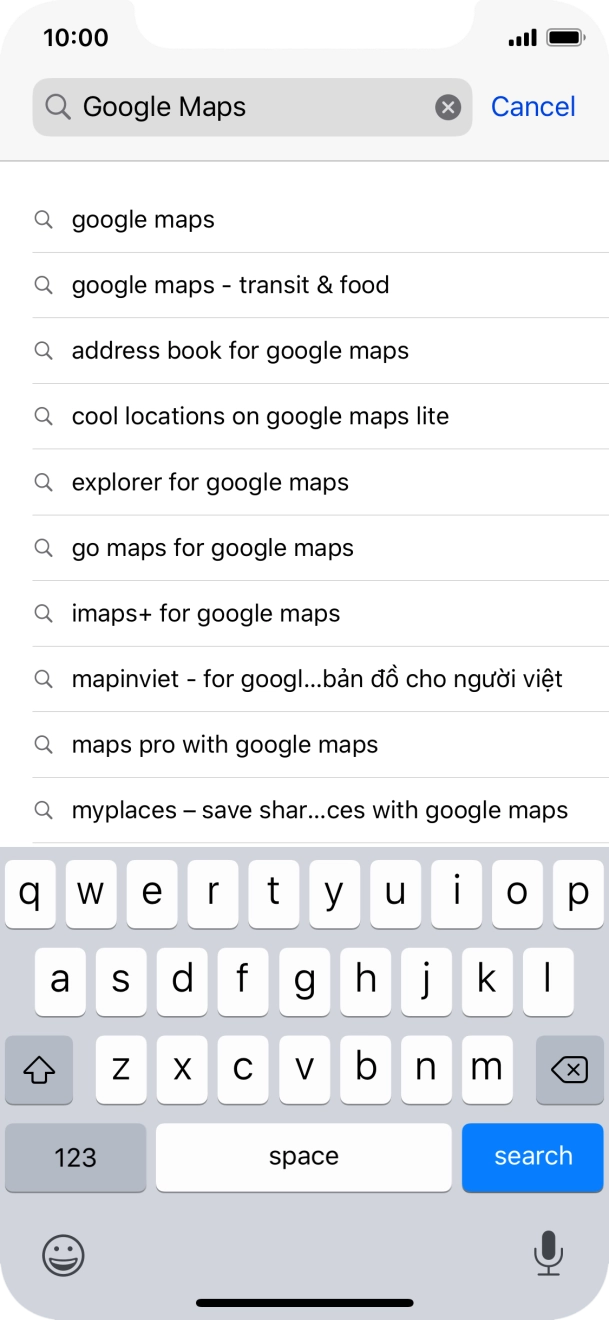609x1320 pixels.
Task: Open the emoji keyboard
Action: pyautogui.click(x=62, y=1255)
